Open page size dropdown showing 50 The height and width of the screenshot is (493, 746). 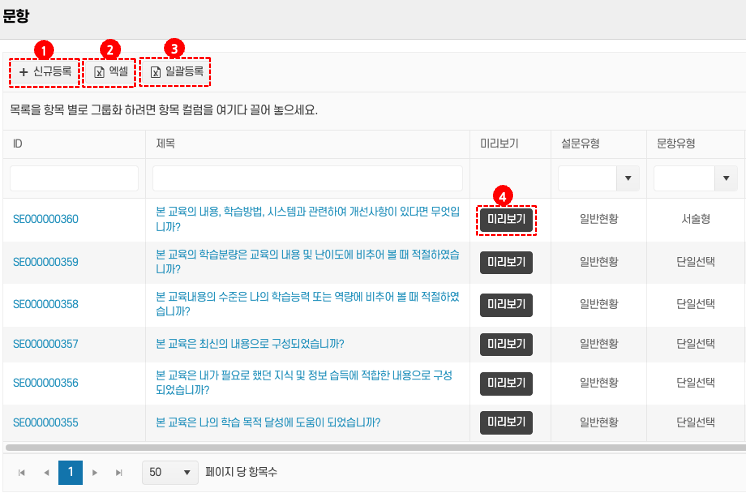pyautogui.click(x=172, y=472)
